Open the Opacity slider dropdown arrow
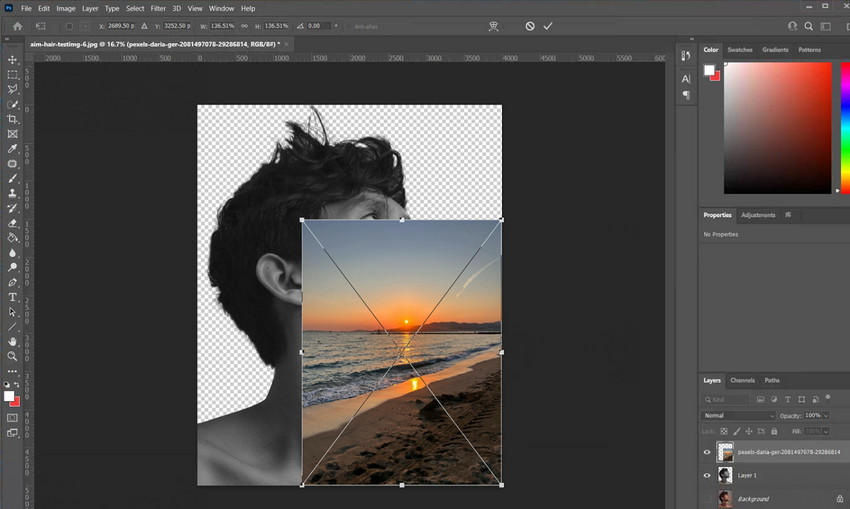Image resolution: width=850 pixels, height=509 pixels. tap(826, 416)
